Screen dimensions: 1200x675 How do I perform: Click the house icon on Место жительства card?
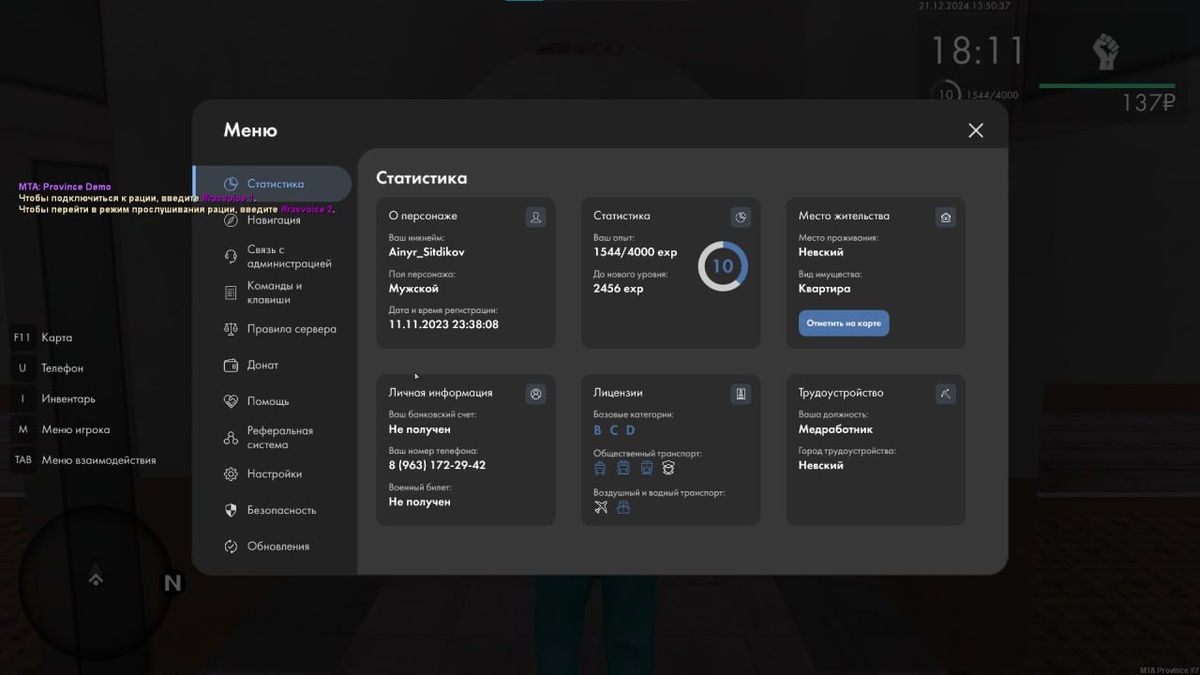click(x=945, y=217)
